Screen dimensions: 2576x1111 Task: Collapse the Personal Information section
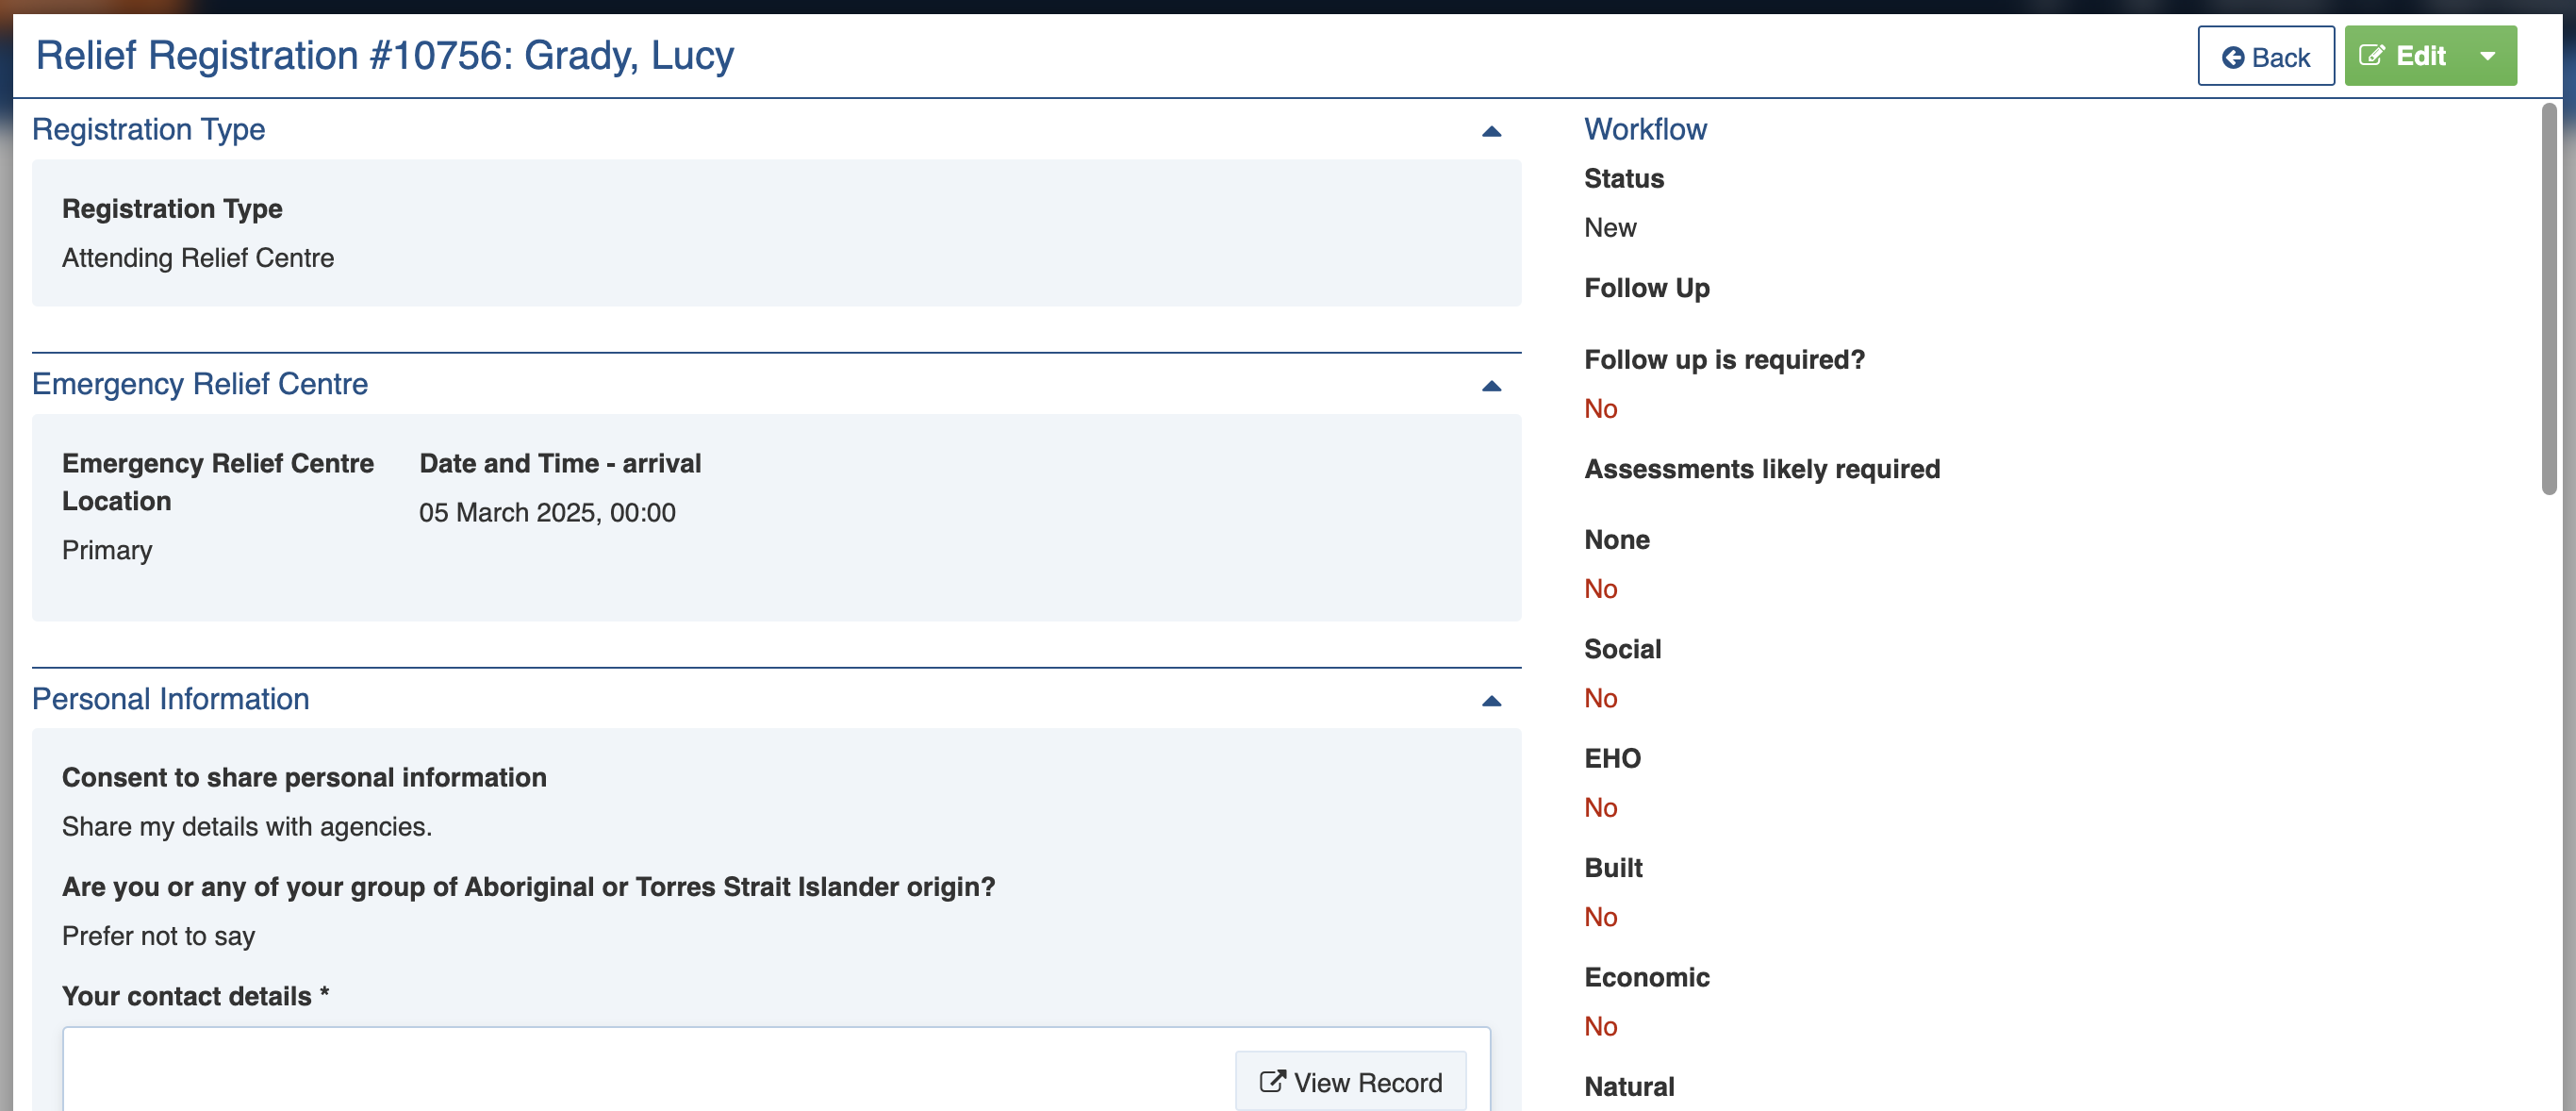1491,701
